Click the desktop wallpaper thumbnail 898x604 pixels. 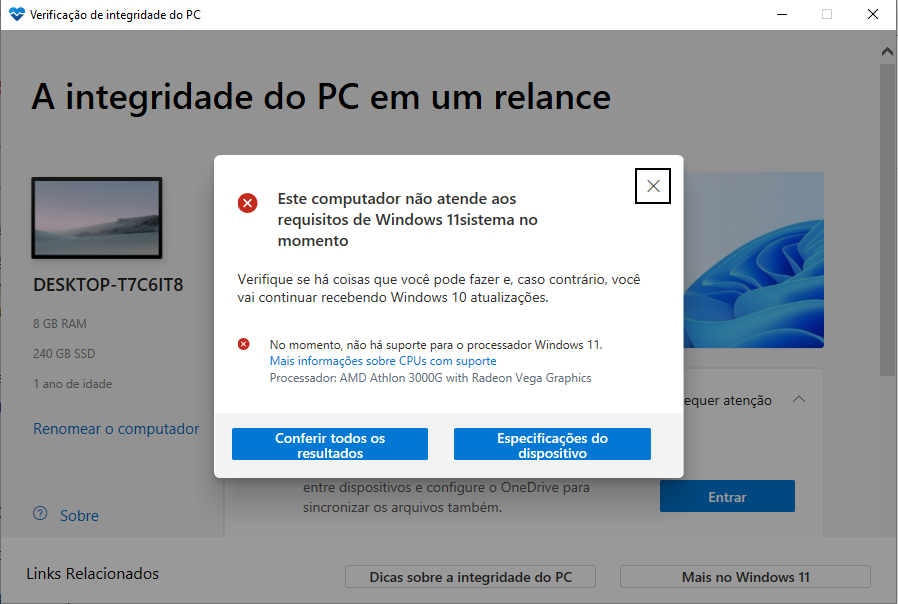97,218
